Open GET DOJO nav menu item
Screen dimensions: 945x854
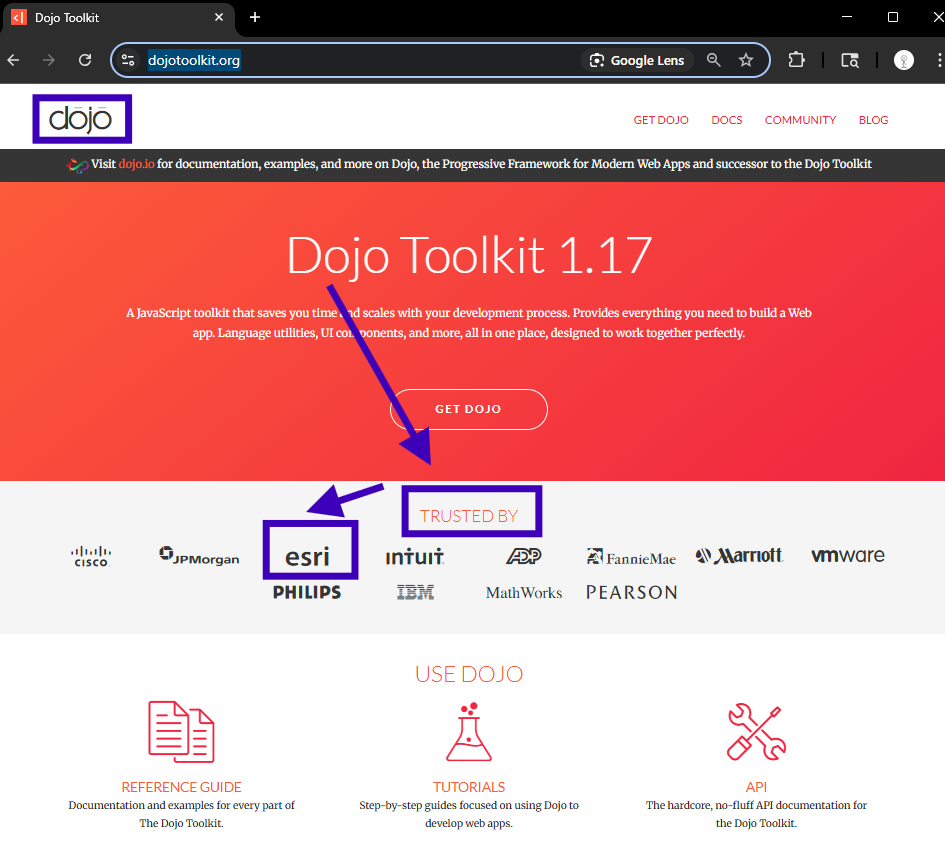coord(661,120)
